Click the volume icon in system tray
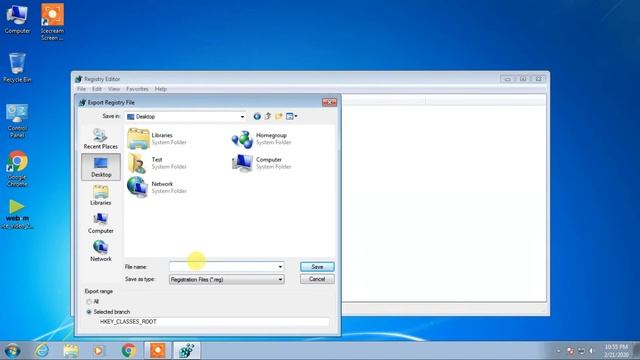The image size is (640, 360). tap(592, 351)
